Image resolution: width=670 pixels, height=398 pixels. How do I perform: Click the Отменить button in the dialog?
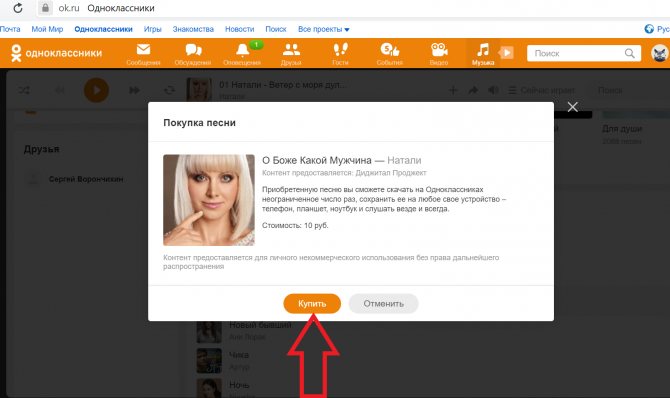point(383,304)
